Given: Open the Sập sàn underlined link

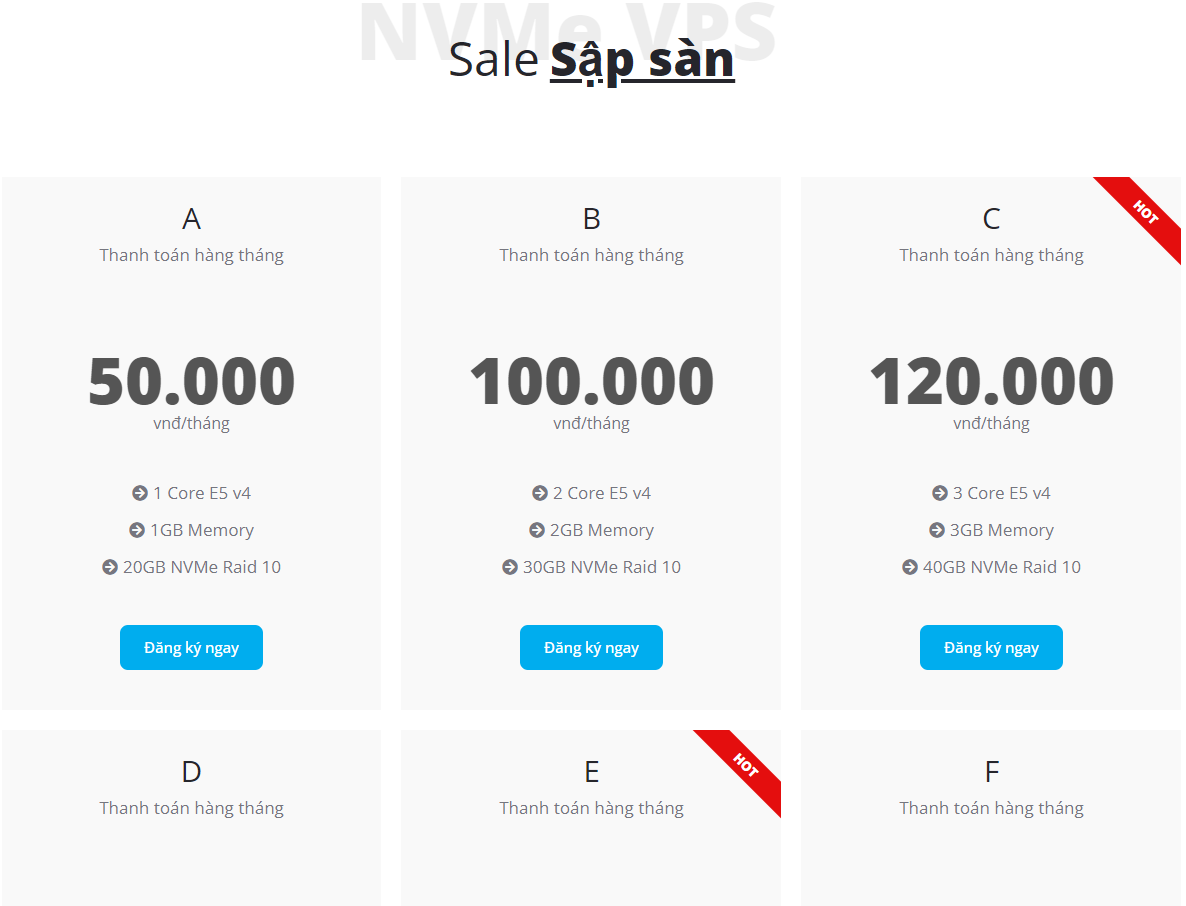Looking at the screenshot, I should [642, 60].
